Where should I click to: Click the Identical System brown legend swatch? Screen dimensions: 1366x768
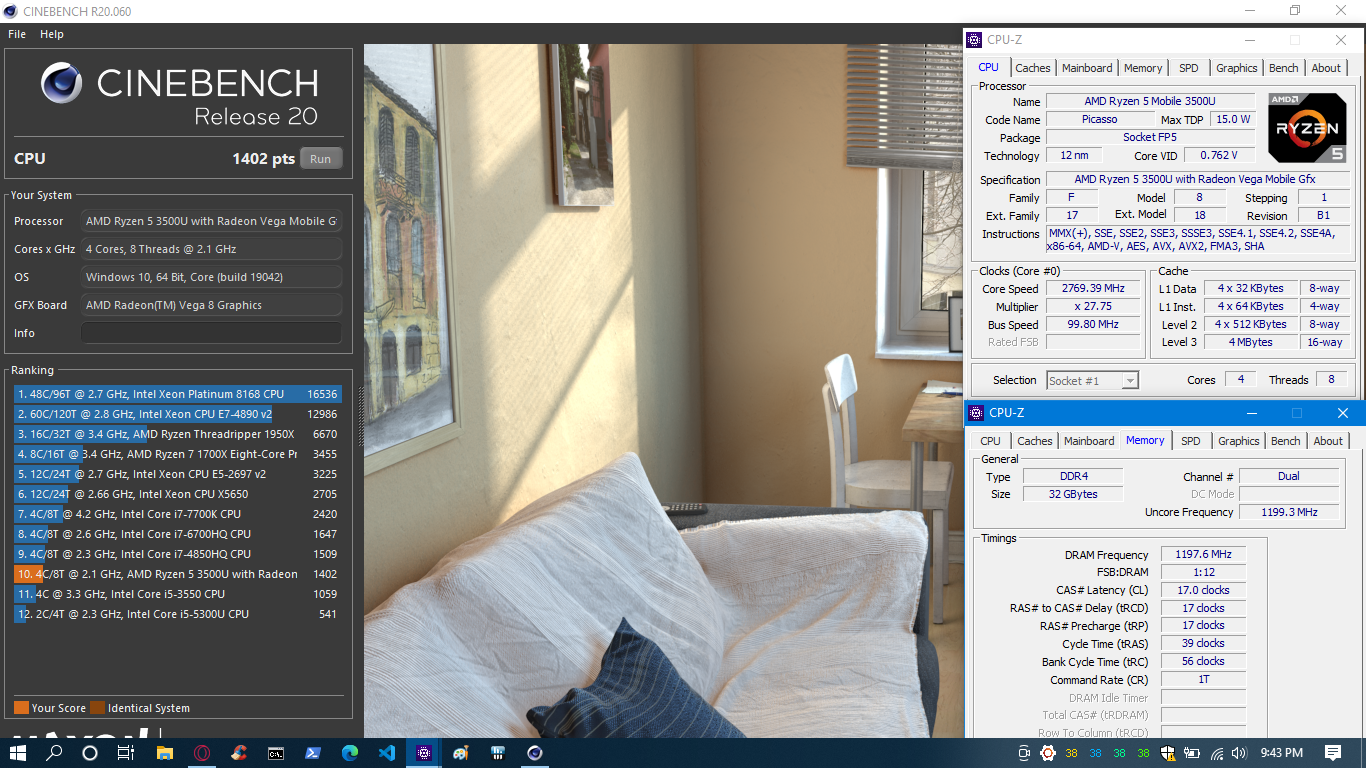(x=97, y=708)
